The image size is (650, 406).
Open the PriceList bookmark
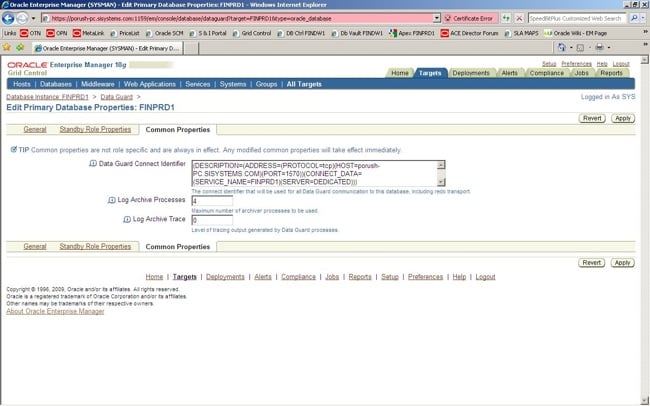point(125,33)
